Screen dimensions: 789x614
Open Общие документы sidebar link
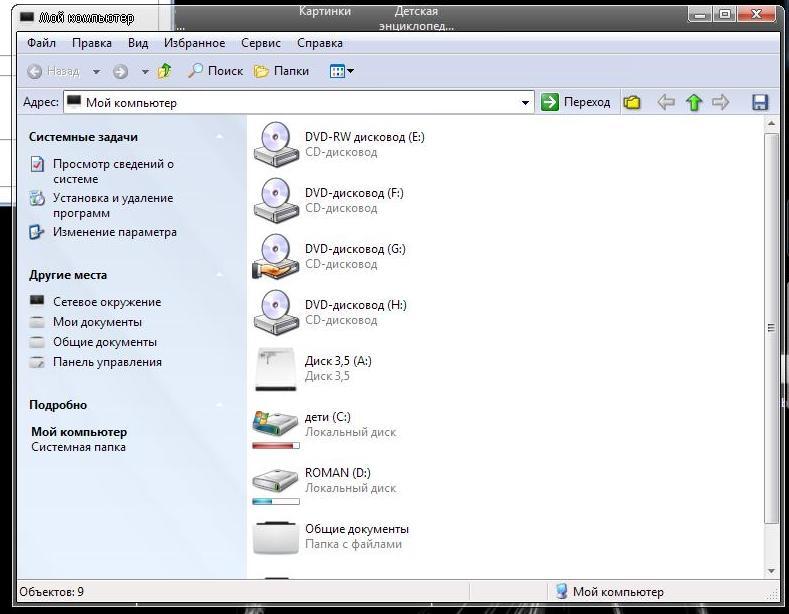(105, 342)
